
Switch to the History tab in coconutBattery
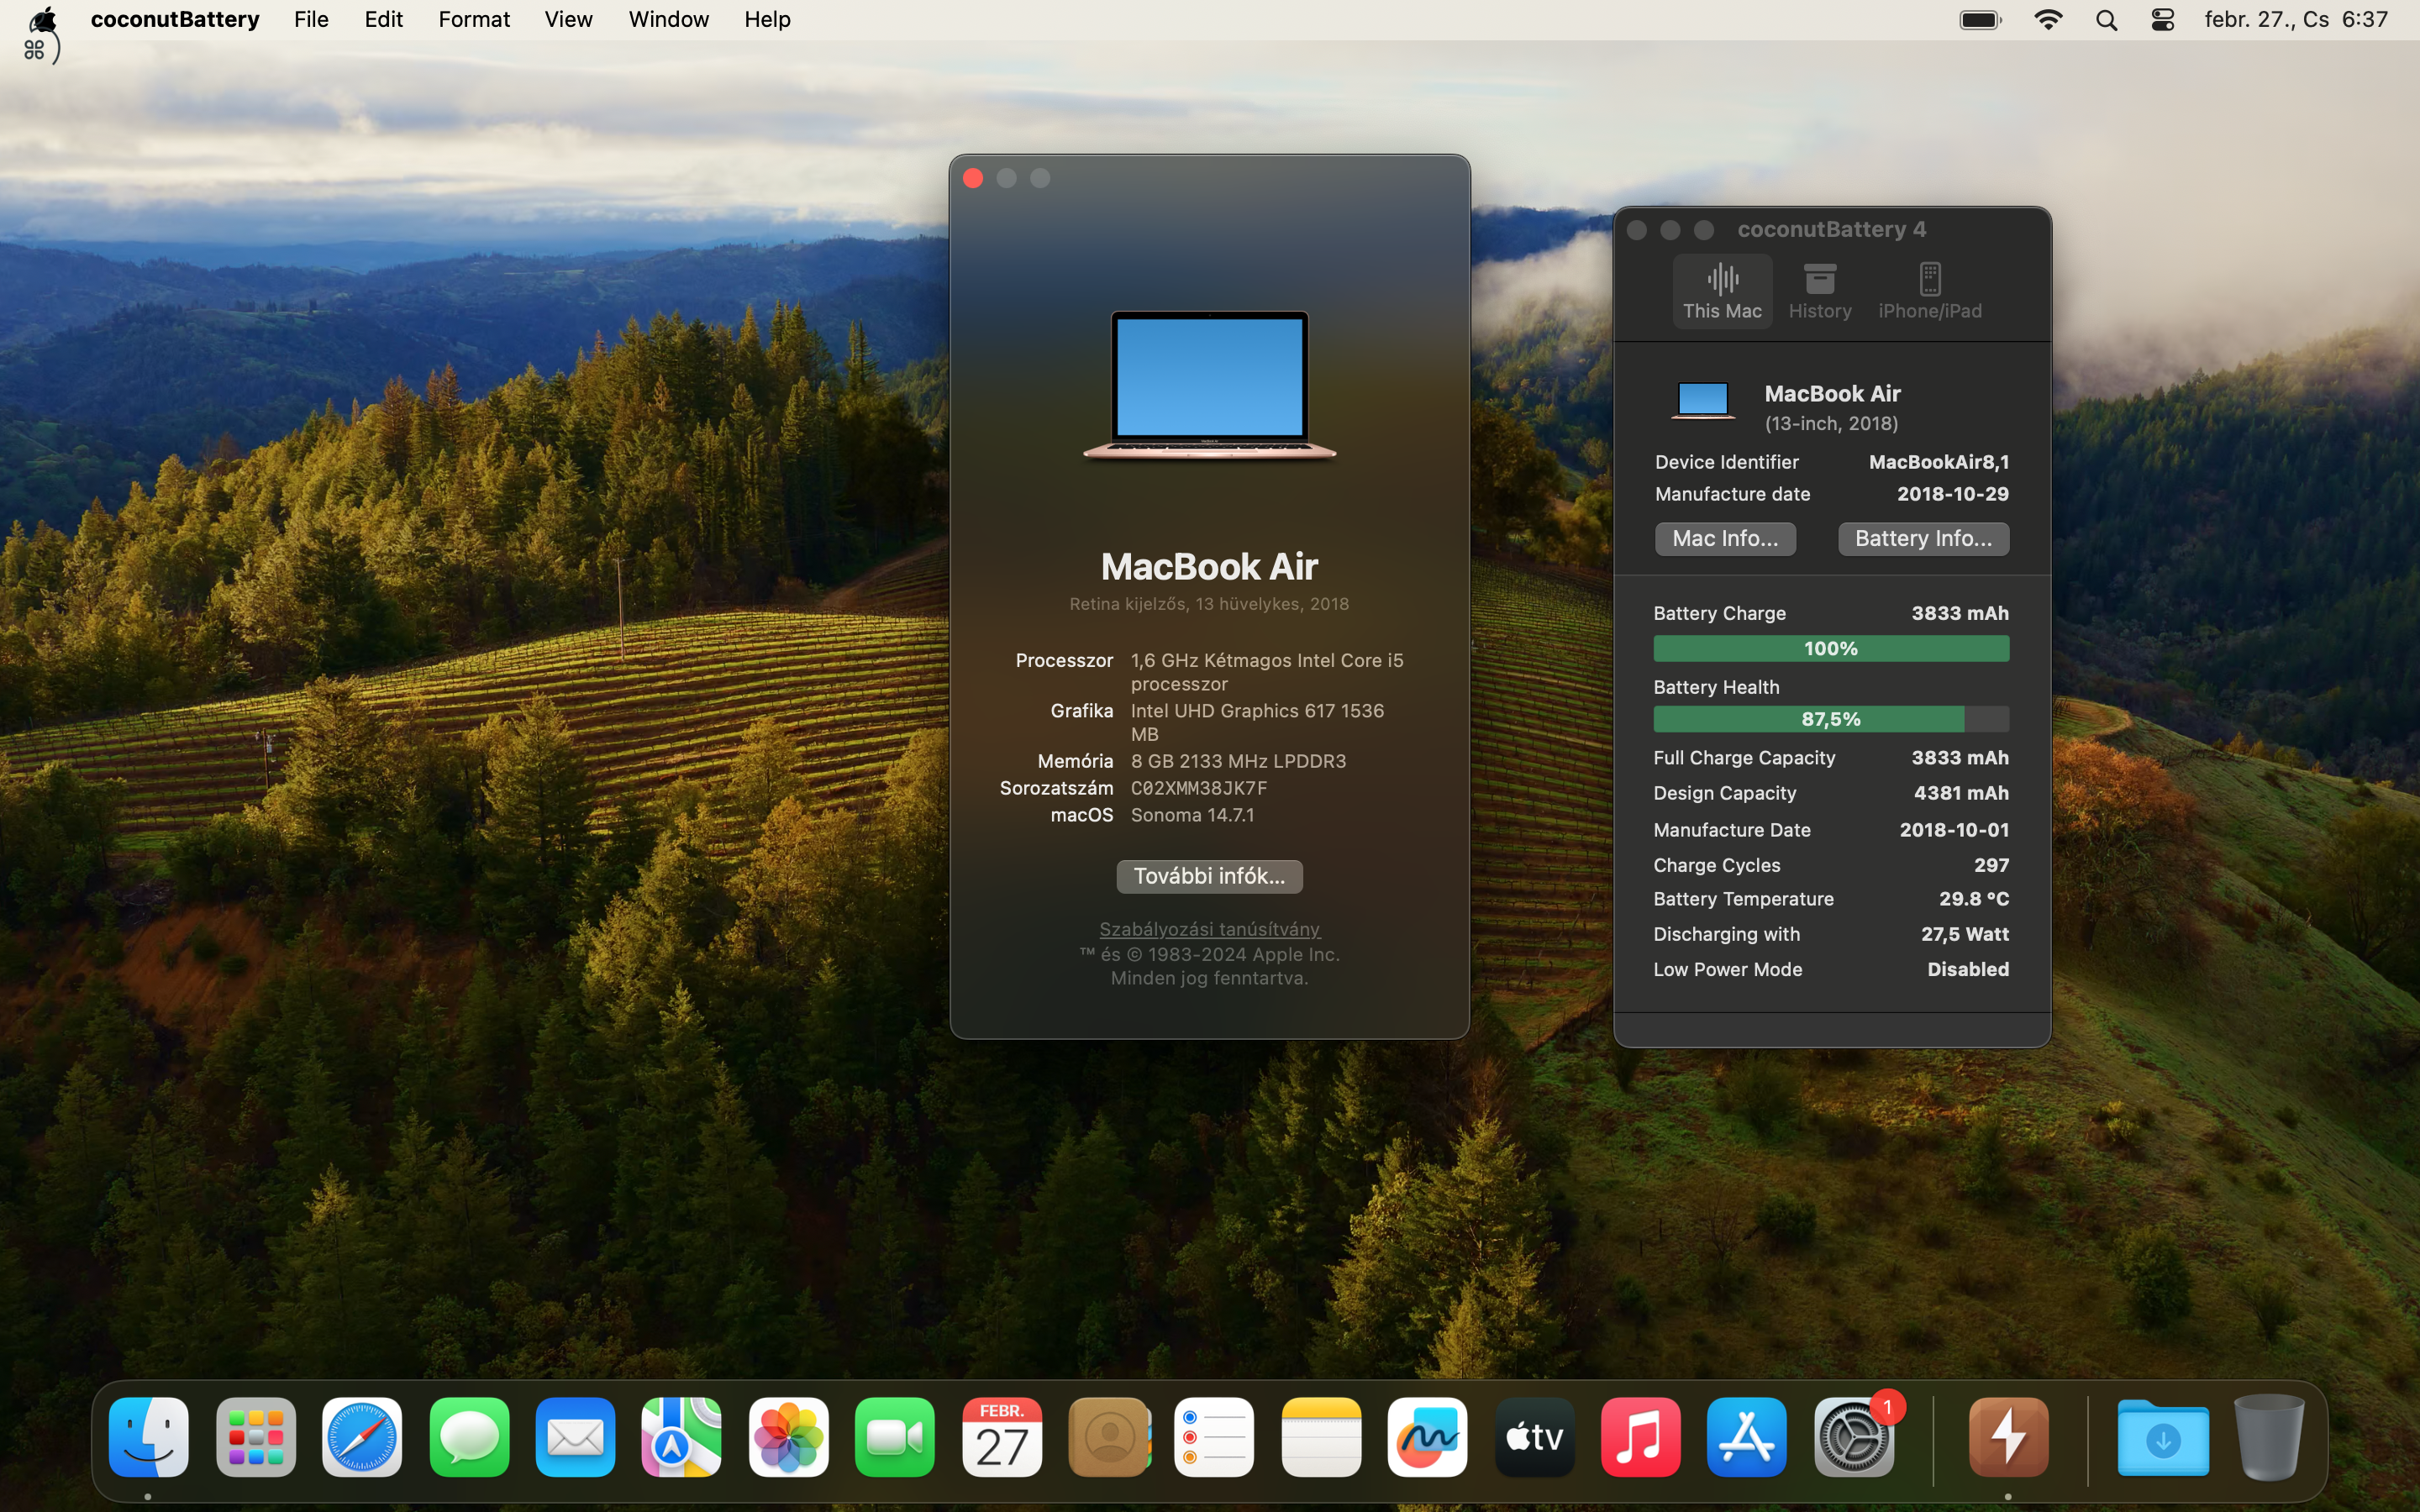pyautogui.click(x=1820, y=291)
